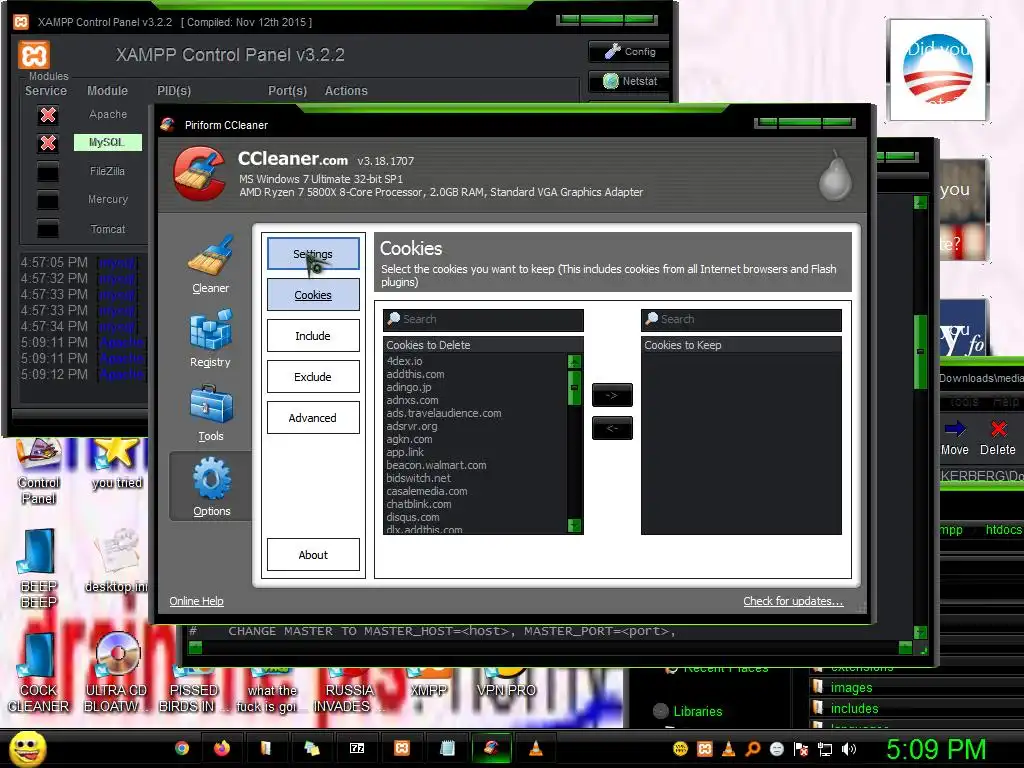Click CCleaner taskbar button
This screenshot has height=768, width=1024.
(492, 748)
